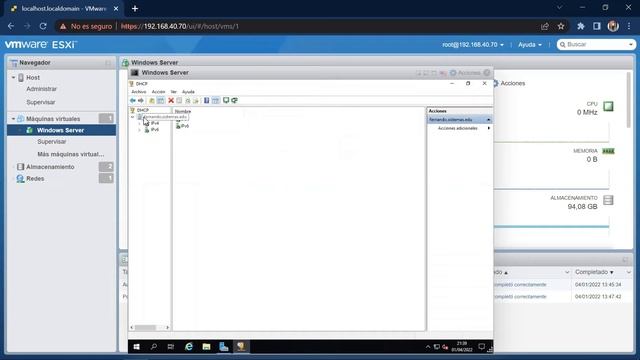Click the Navegador panel collapse icon
Image resolution: width=640 pixels, height=360 pixels.
pyautogui.click(x=108, y=63)
